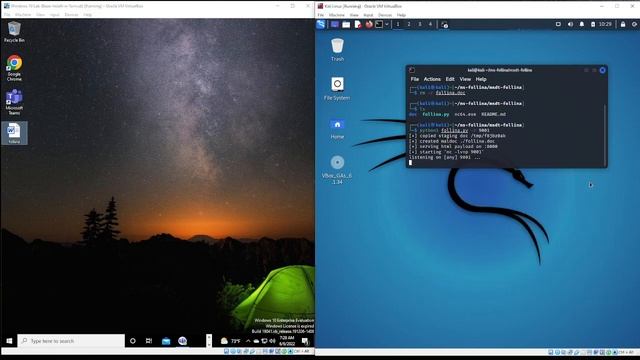Close the Kali terminal window
This screenshot has width=640, height=360.
click(x=602, y=70)
